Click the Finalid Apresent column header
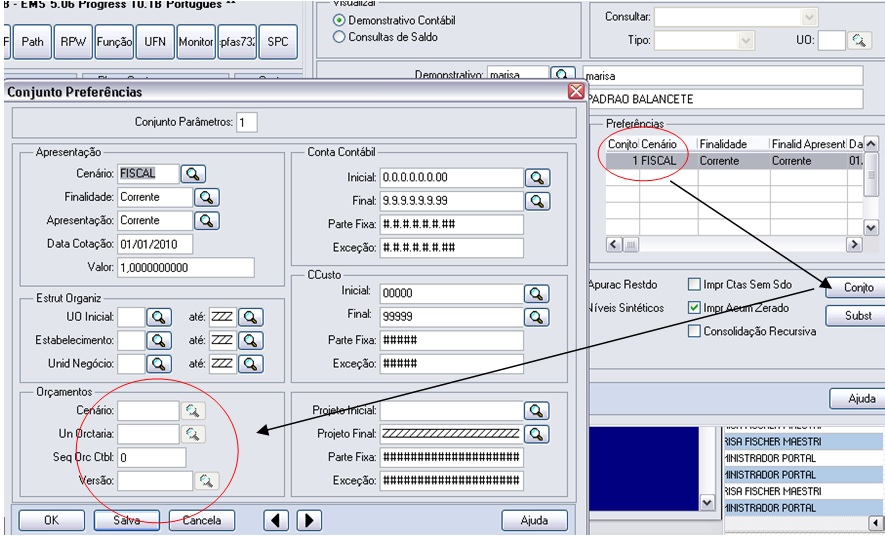 [x=808, y=144]
